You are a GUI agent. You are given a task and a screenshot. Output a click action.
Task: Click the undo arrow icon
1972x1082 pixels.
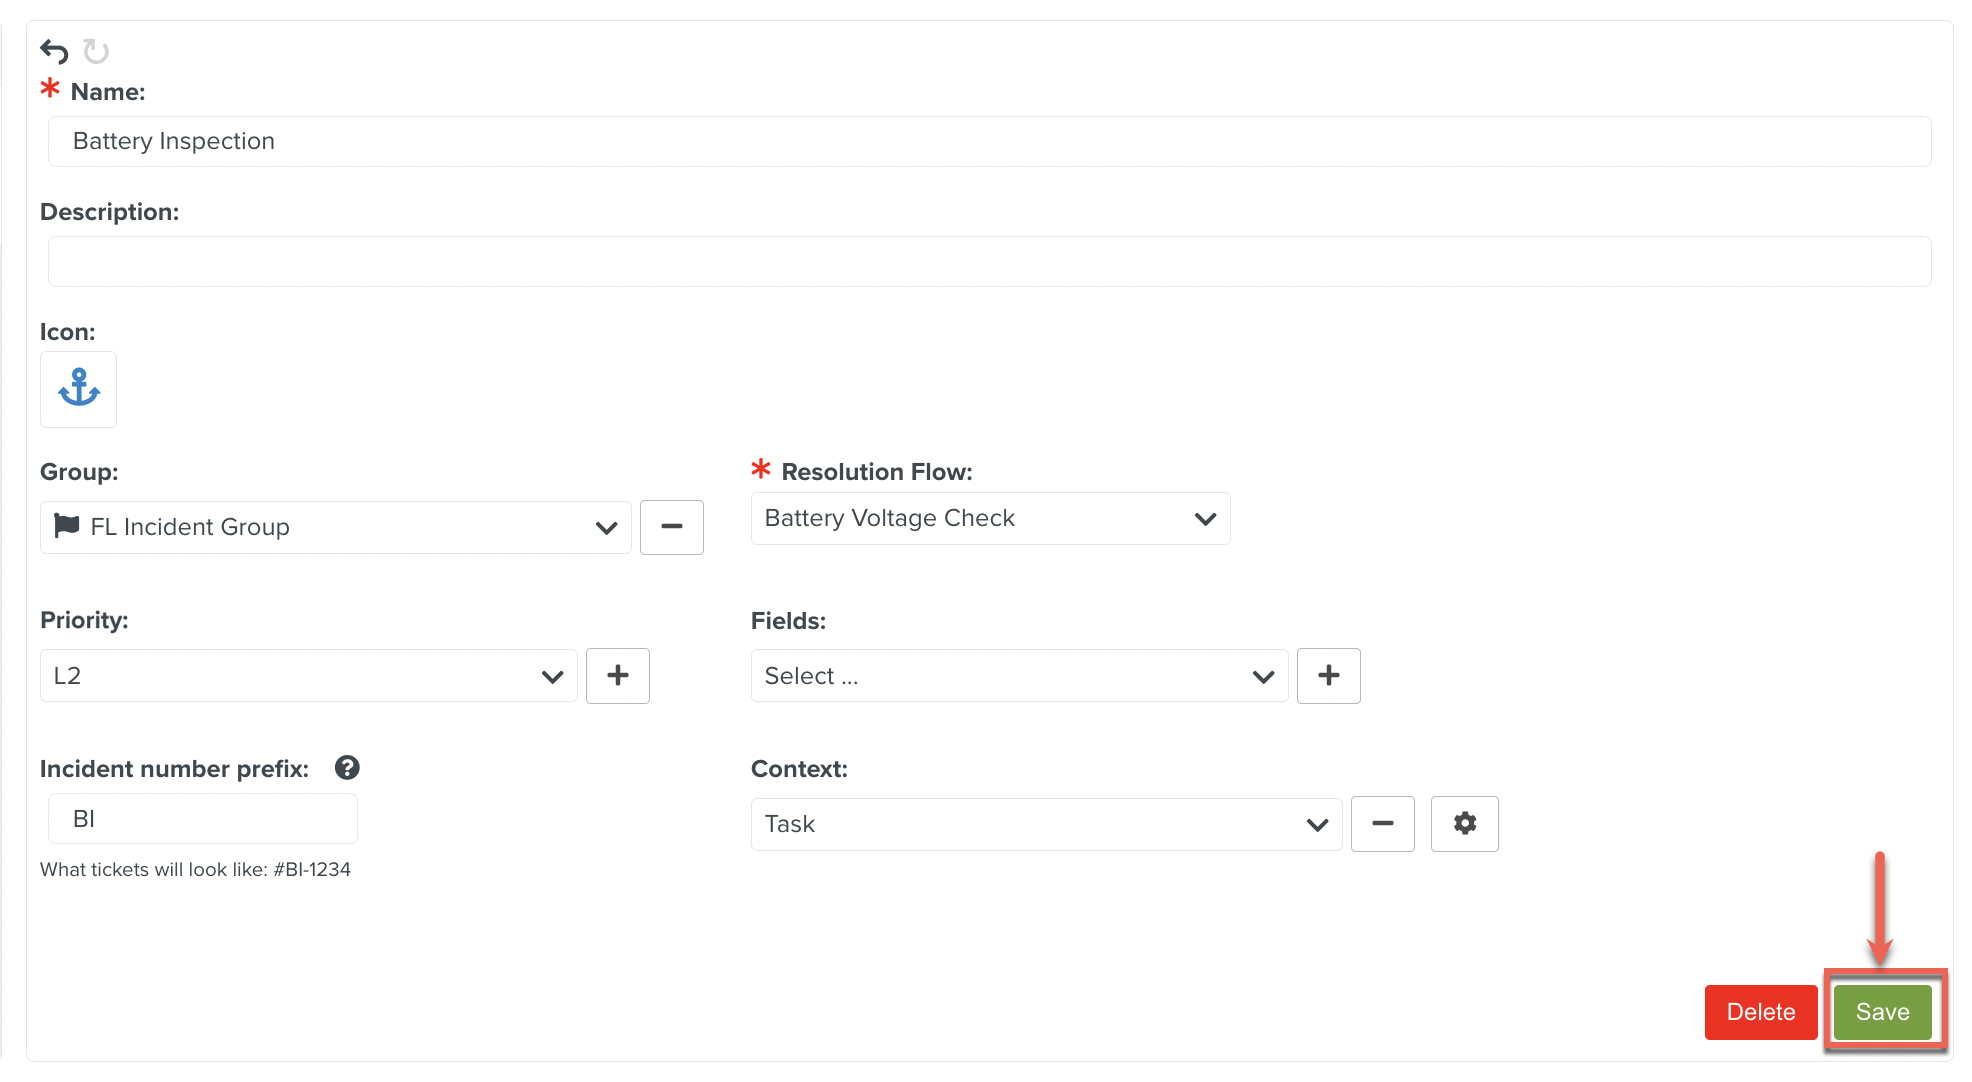(x=54, y=51)
